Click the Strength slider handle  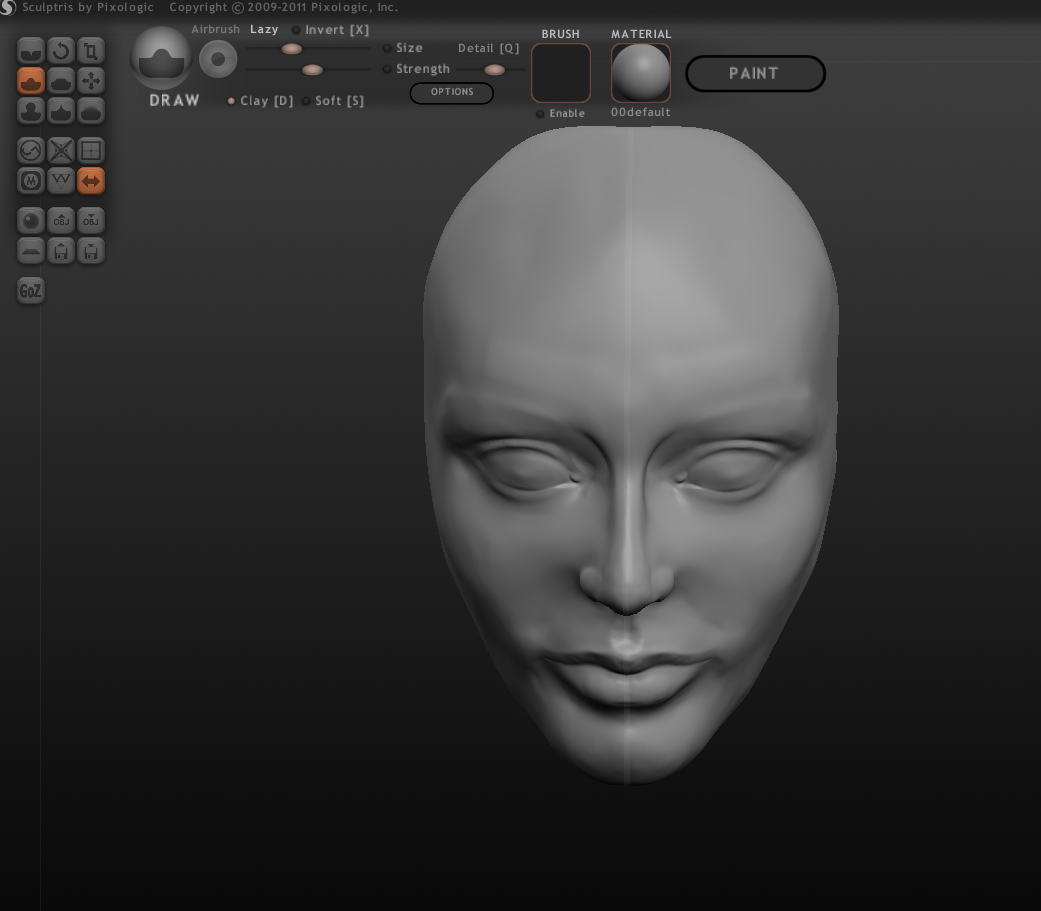click(x=312, y=69)
